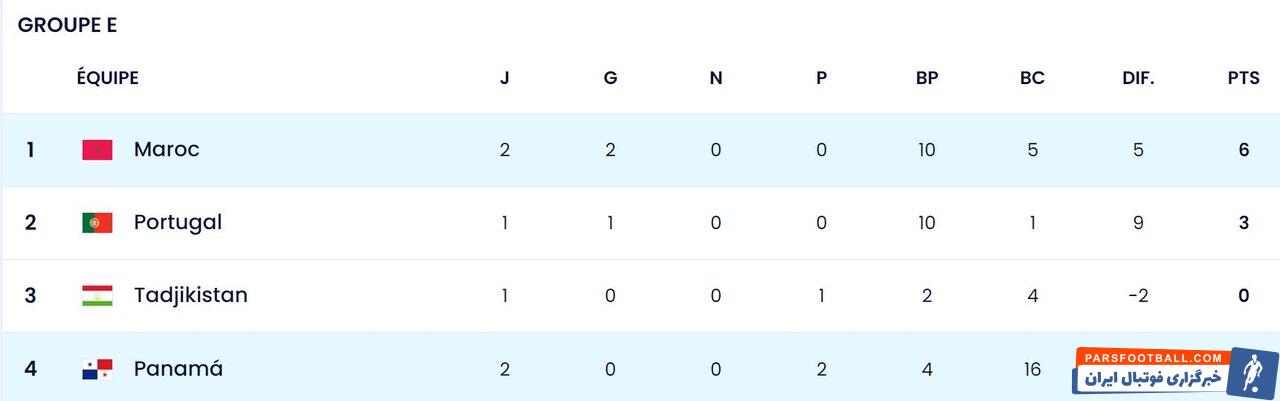Select the Tadjikistan team name
The image size is (1280, 401).
[x=190, y=296]
